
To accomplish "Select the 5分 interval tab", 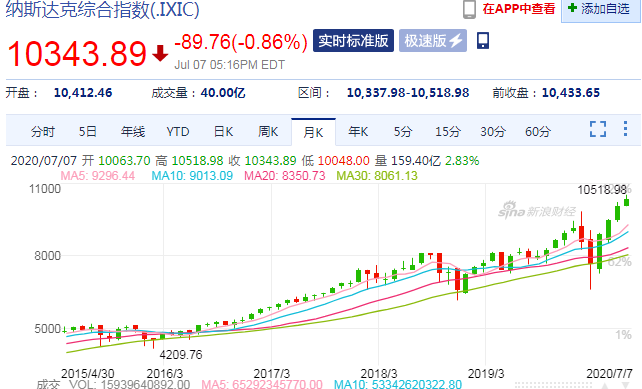I will pyautogui.click(x=403, y=132).
